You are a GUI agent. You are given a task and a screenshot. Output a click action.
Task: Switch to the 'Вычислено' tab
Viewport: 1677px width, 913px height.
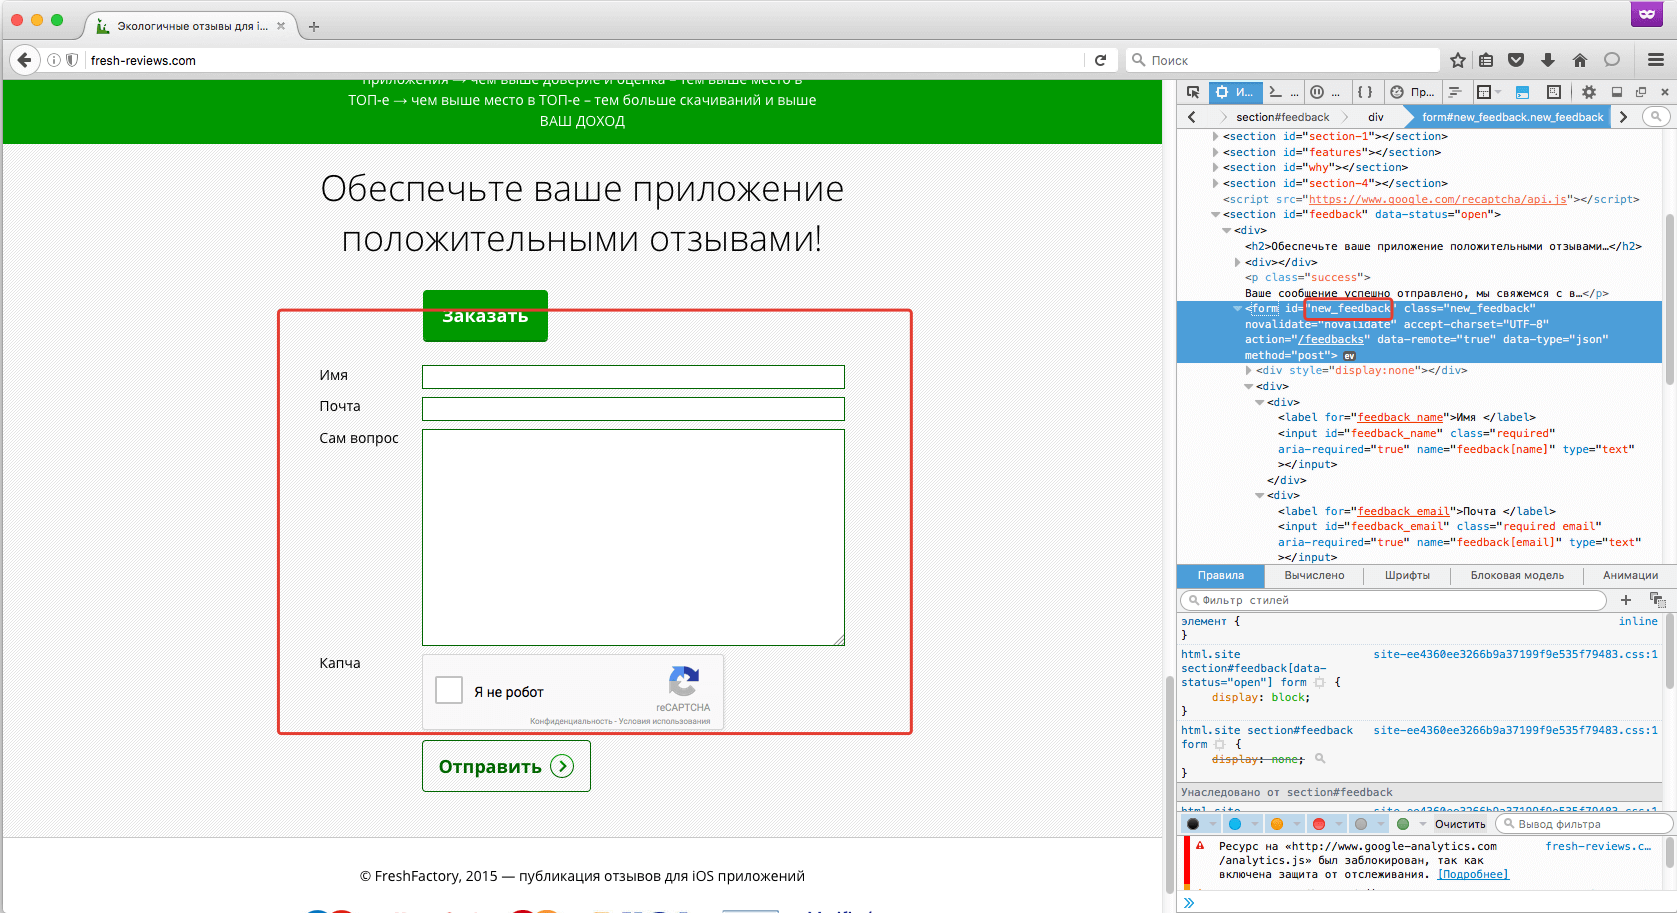(x=1314, y=575)
